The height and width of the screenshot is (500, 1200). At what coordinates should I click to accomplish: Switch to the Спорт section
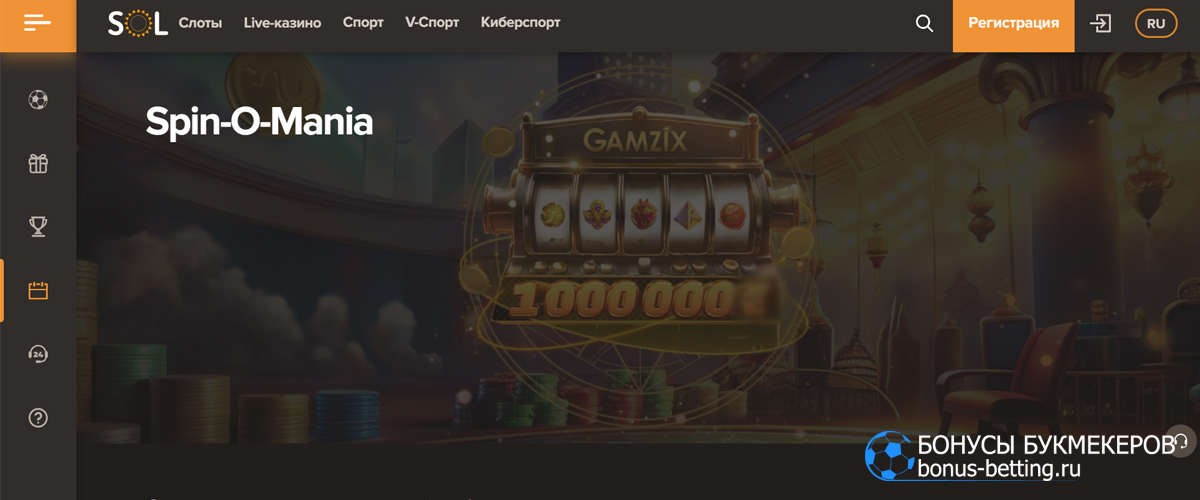tap(363, 22)
